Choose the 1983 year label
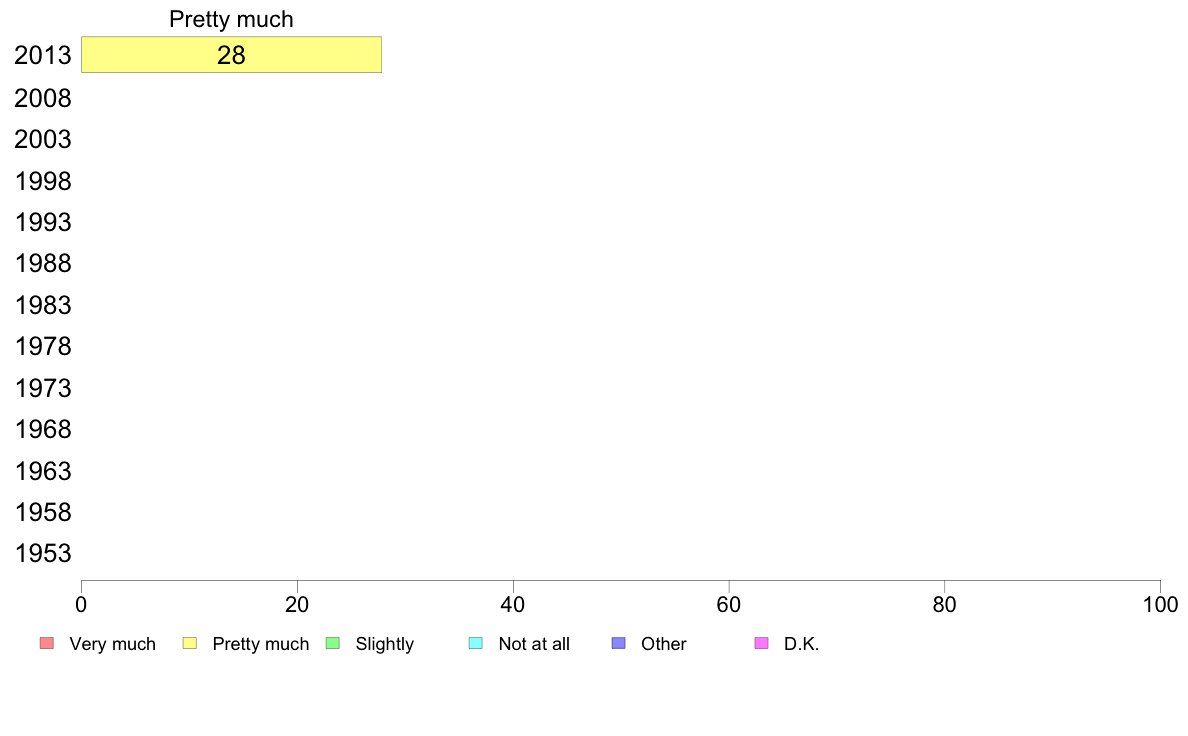Screen dimensions: 1188x736 click(42, 305)
